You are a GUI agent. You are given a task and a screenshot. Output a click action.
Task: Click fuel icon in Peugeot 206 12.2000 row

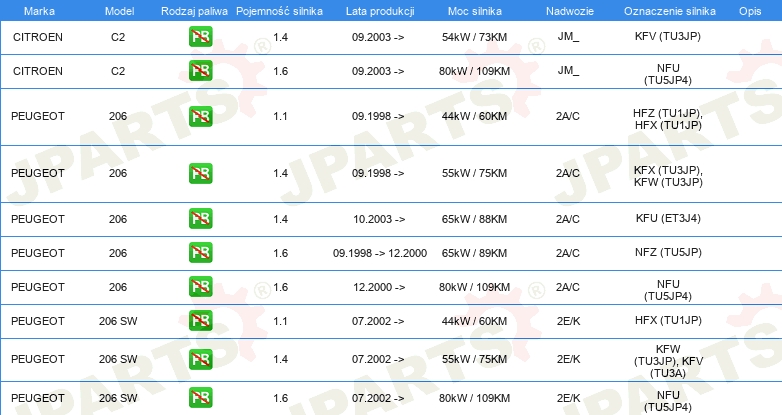pos(200,287)
